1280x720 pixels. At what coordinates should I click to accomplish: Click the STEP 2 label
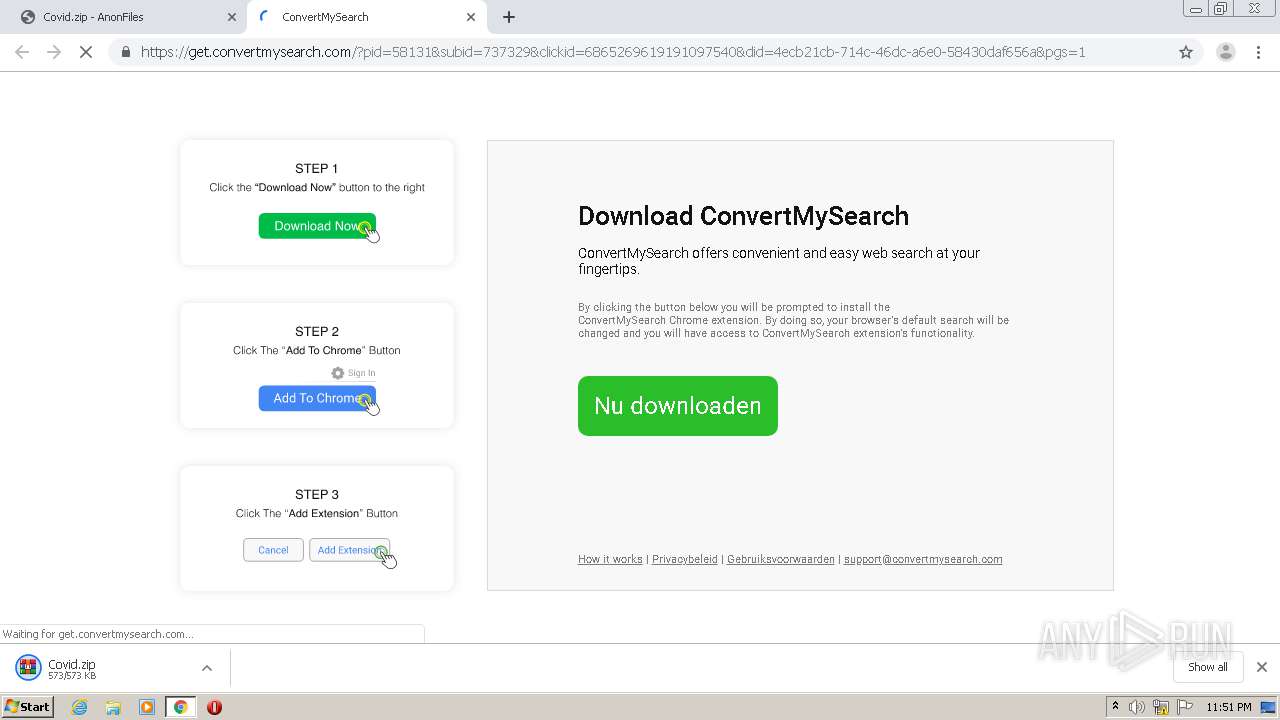(317, 331)
